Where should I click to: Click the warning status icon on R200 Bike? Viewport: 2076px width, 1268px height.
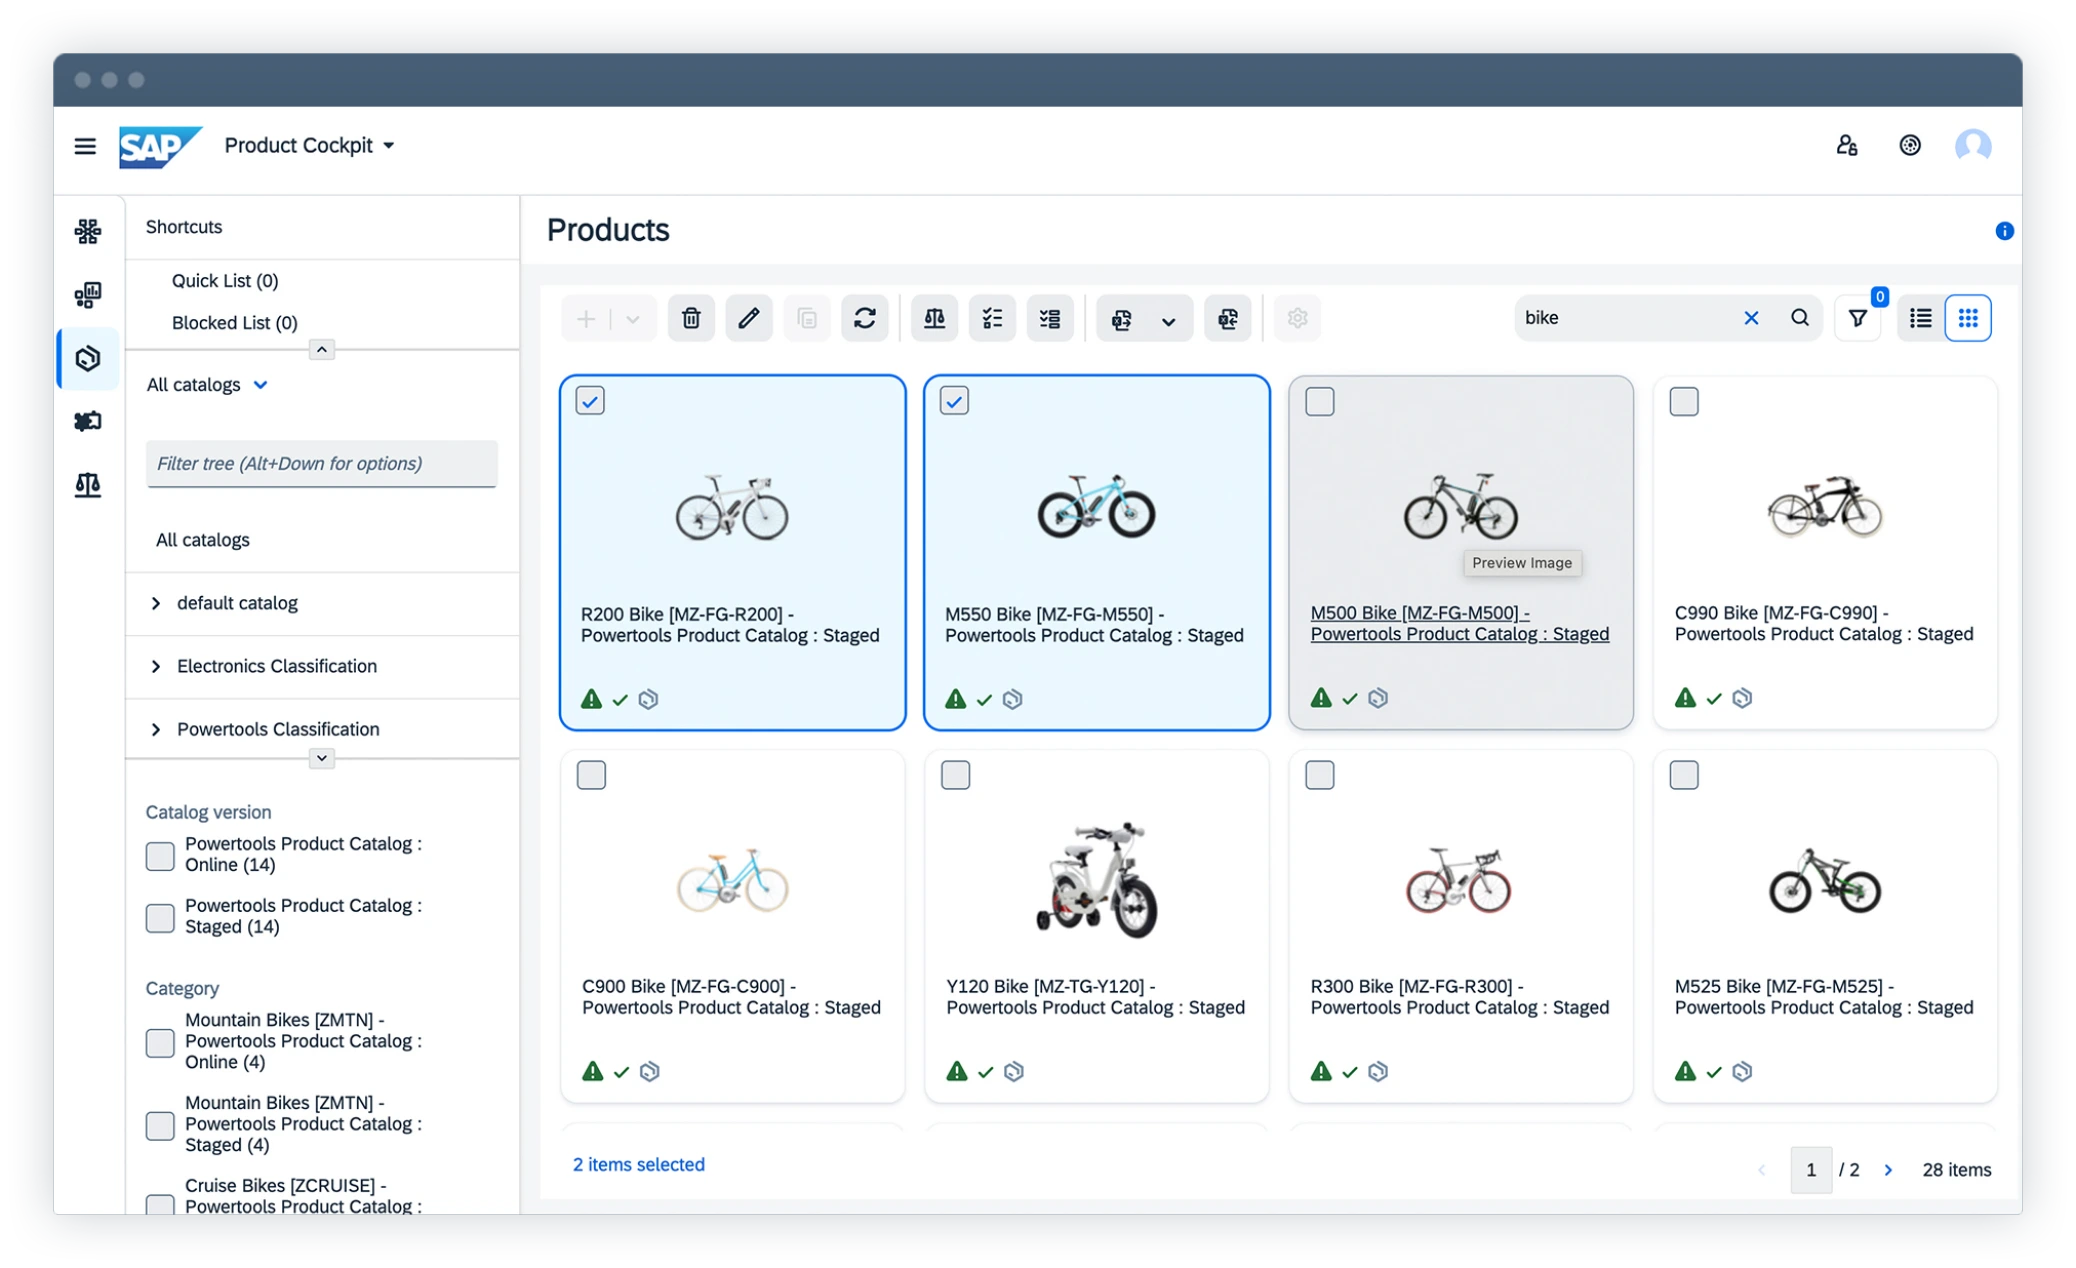click(591, 699)
